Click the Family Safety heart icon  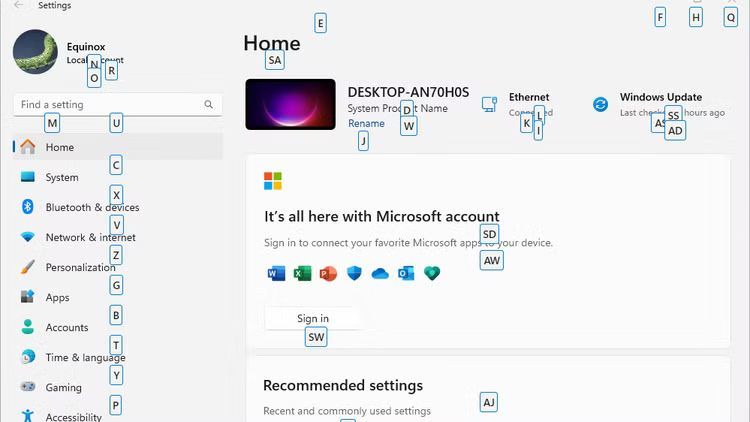[432, 273]
